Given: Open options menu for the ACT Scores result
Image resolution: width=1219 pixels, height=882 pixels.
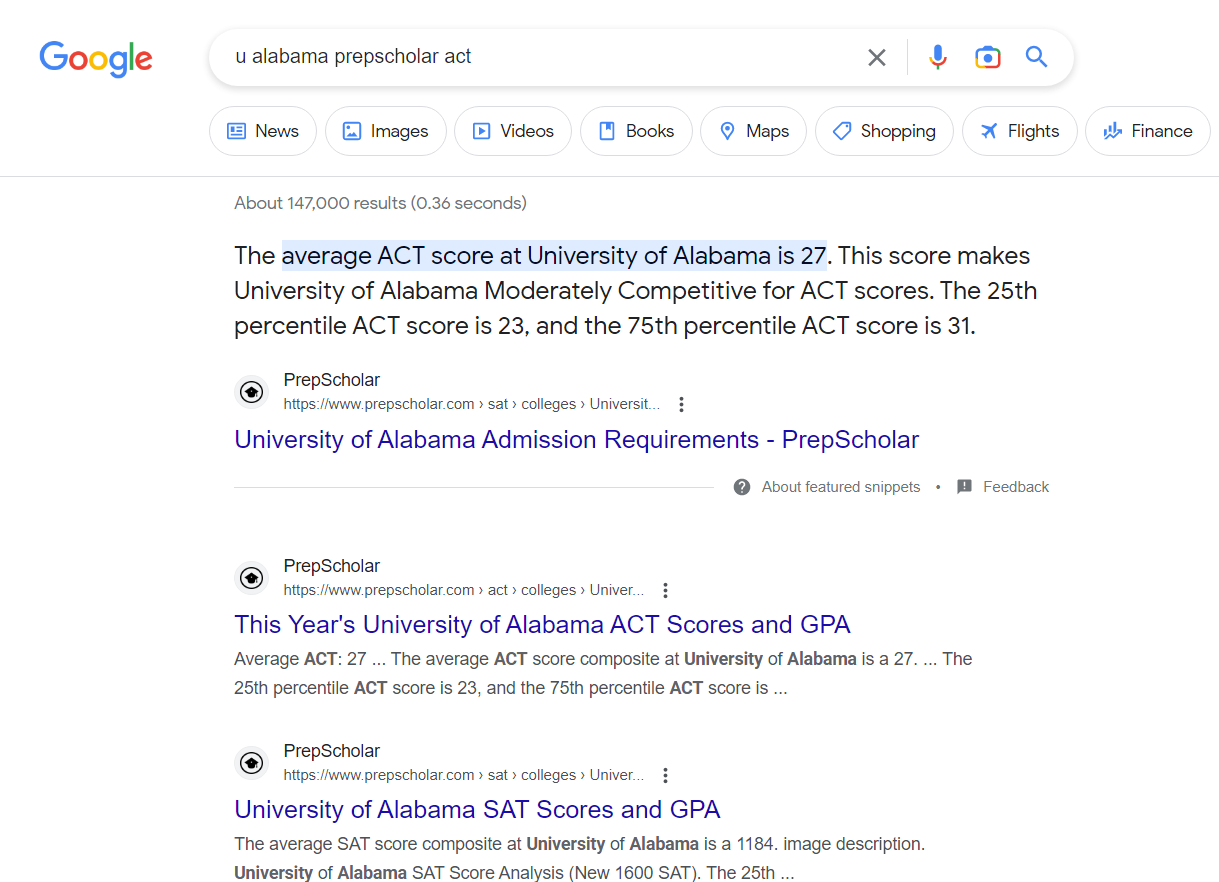Looking at the screenshot, I should pos(665,590).
